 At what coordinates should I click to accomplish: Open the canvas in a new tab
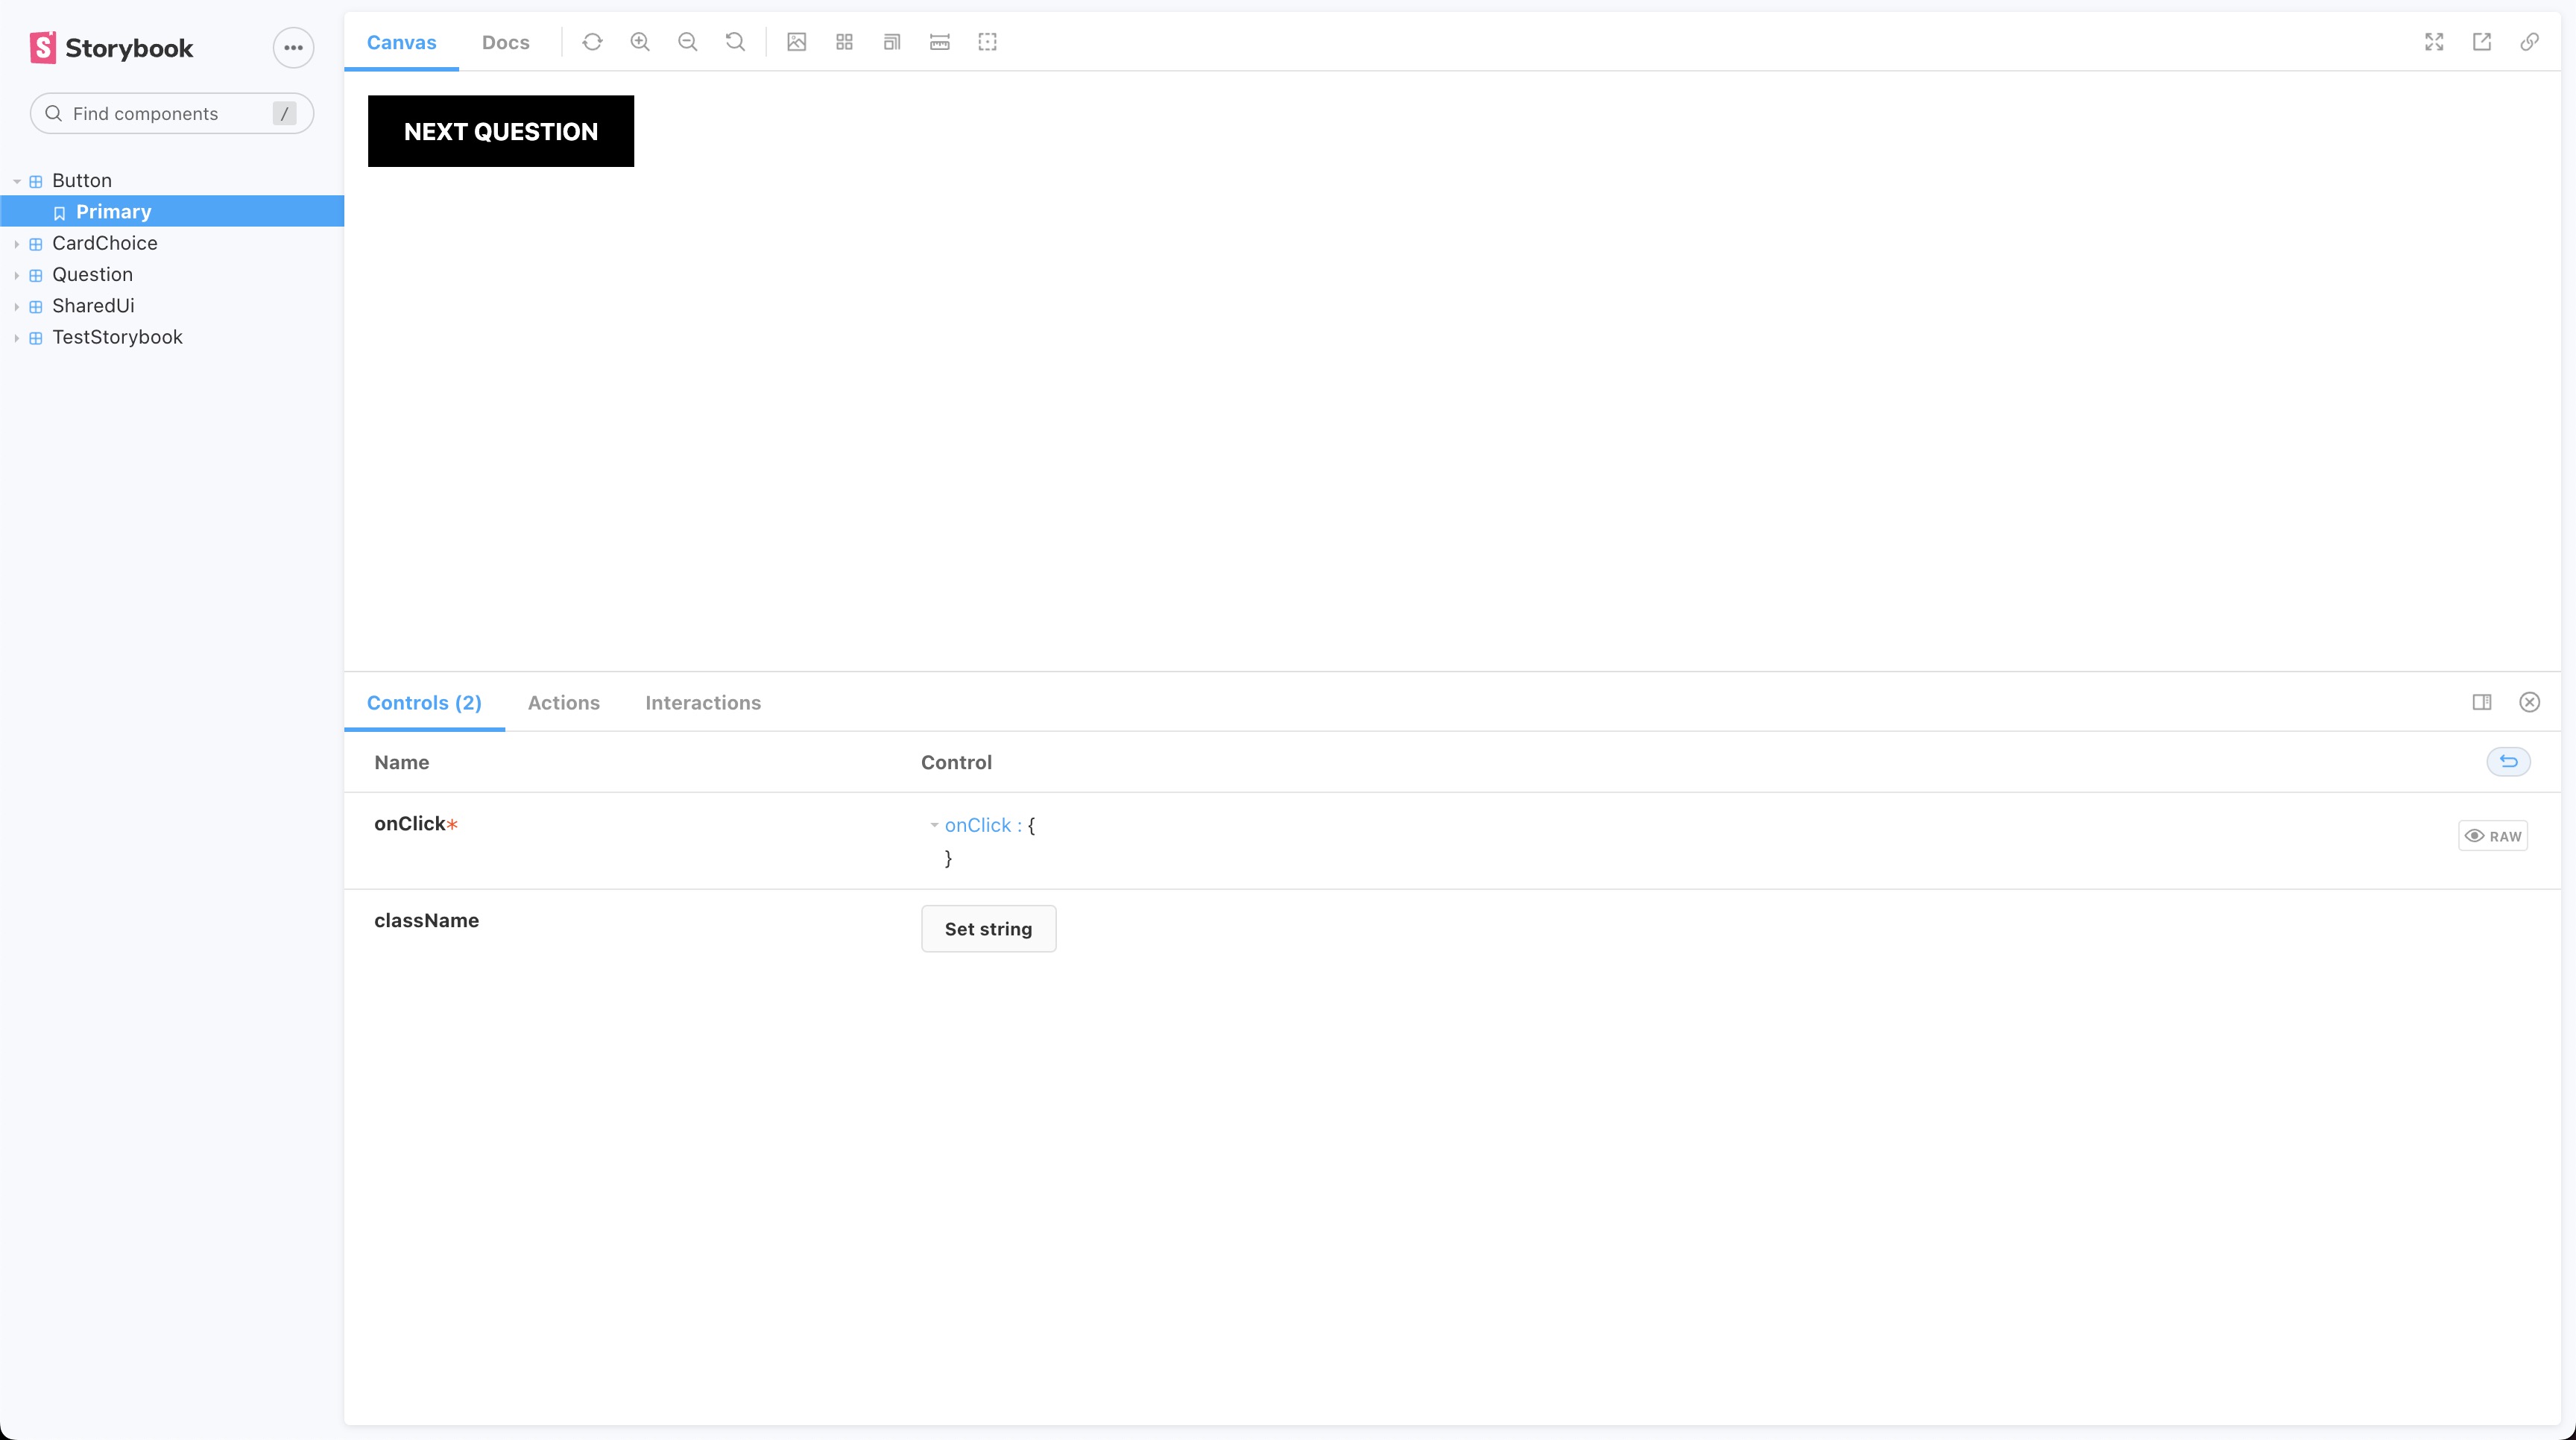[x=2482, y=42]
